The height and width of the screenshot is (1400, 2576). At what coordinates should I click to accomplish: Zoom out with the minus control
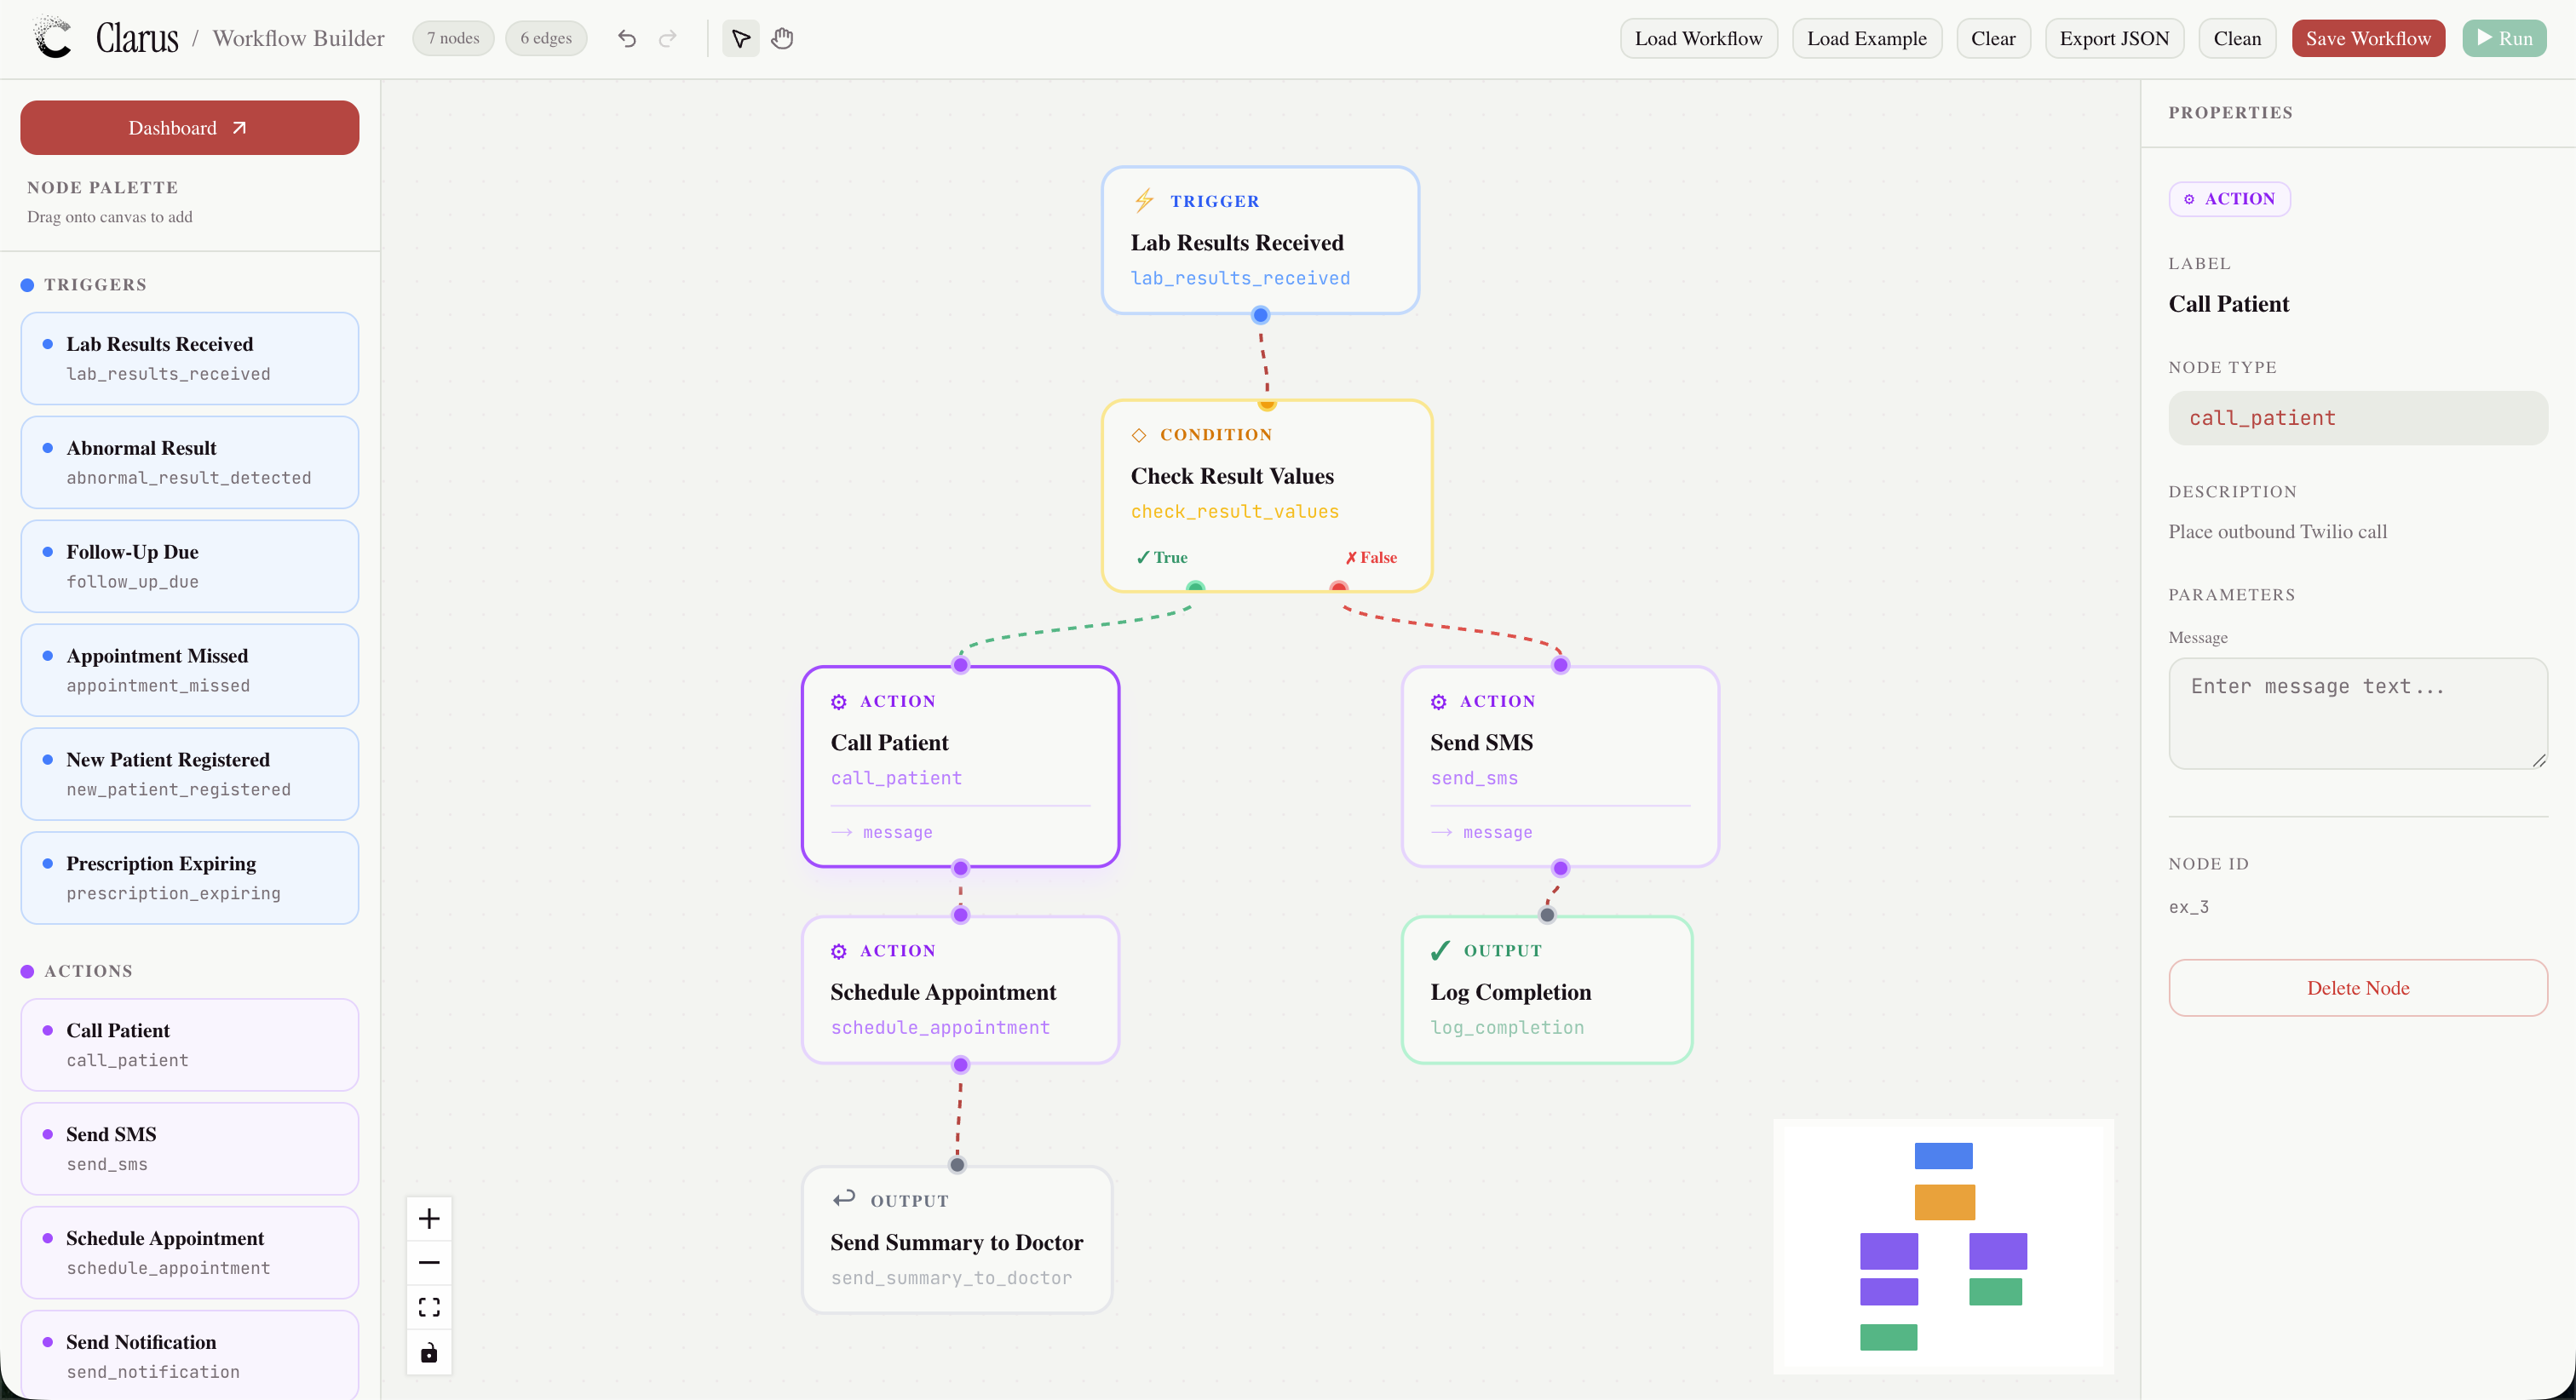coord(429,1262)
